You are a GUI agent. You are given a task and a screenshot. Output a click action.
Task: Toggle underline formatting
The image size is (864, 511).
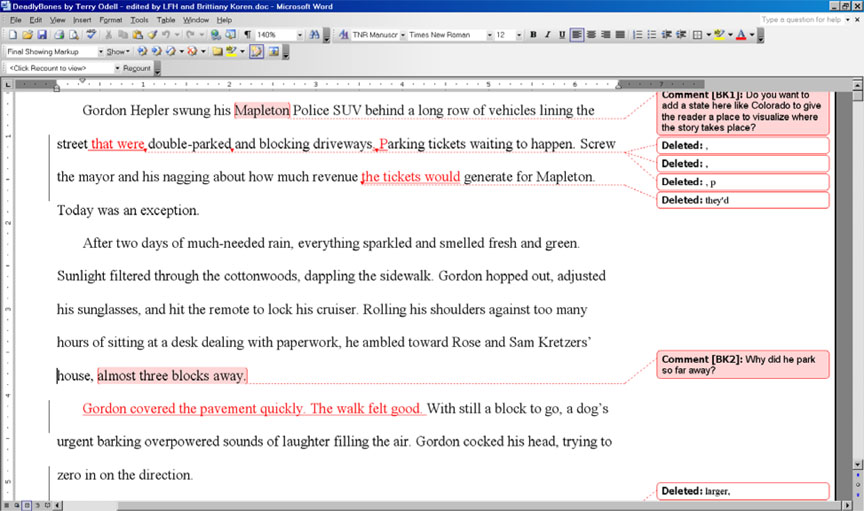click(562, 35)
